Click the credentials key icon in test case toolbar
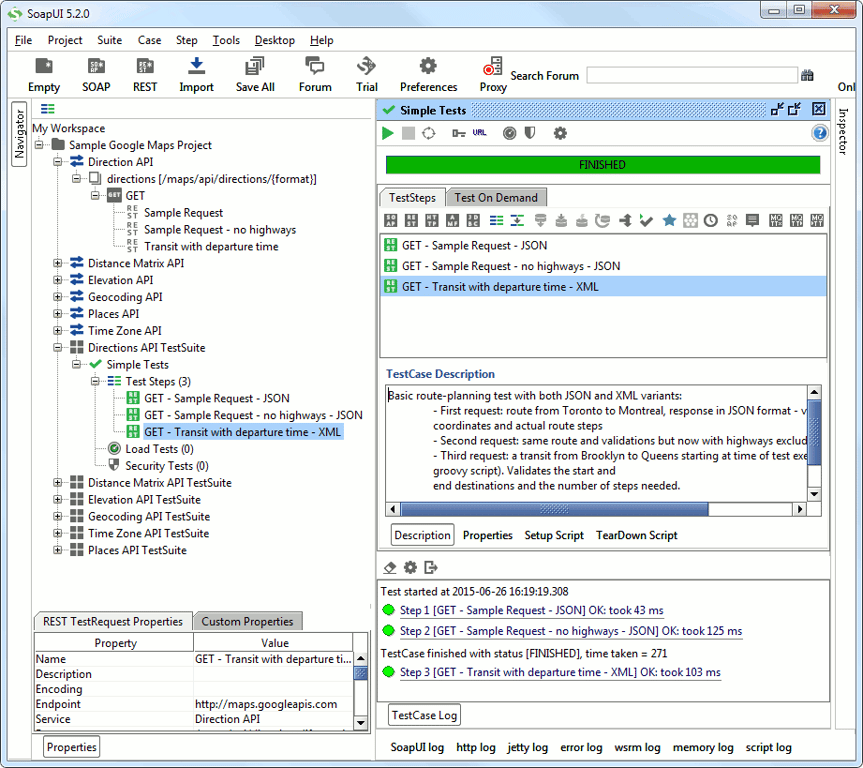This screenshot has height=768, width=863. coord(458,133)
